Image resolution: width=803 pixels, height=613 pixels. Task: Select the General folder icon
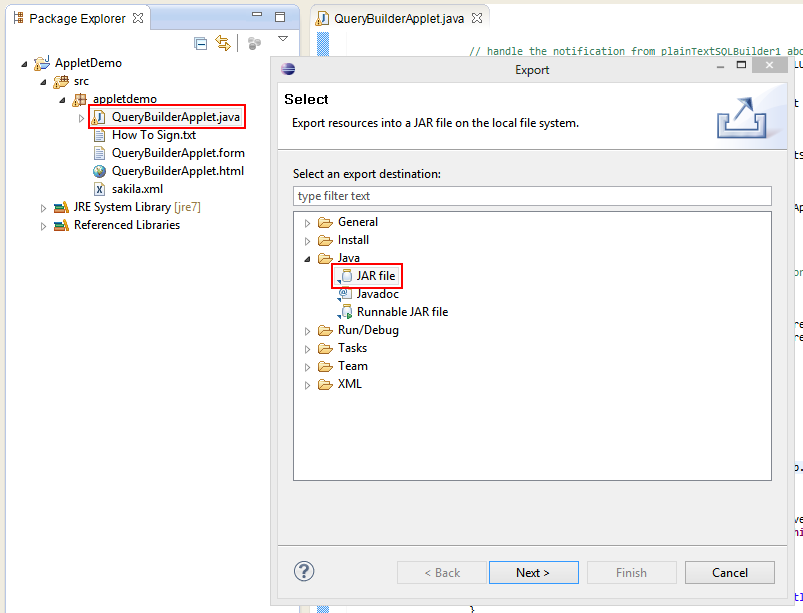pos(325,222)
